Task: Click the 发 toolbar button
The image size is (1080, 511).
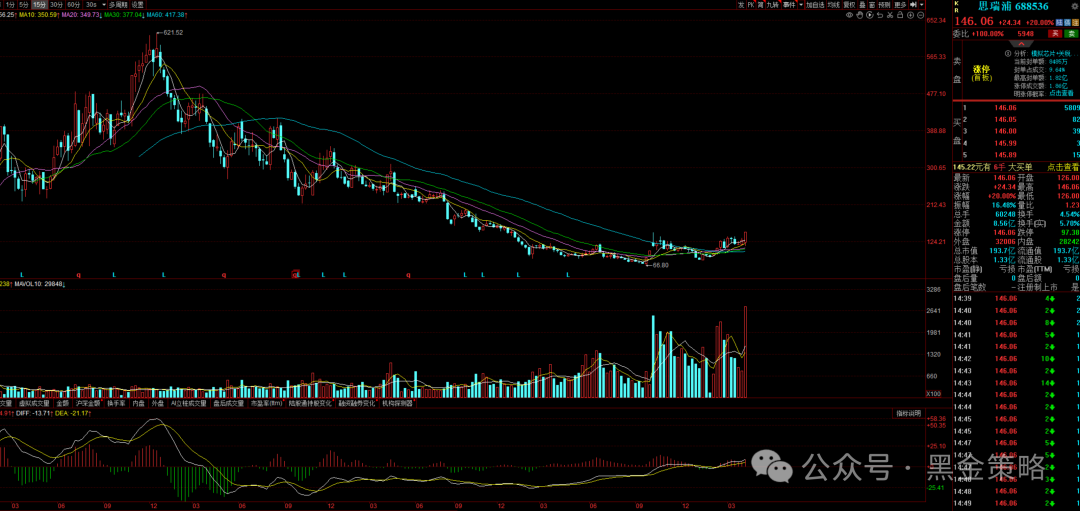Action: coord(741,5)
